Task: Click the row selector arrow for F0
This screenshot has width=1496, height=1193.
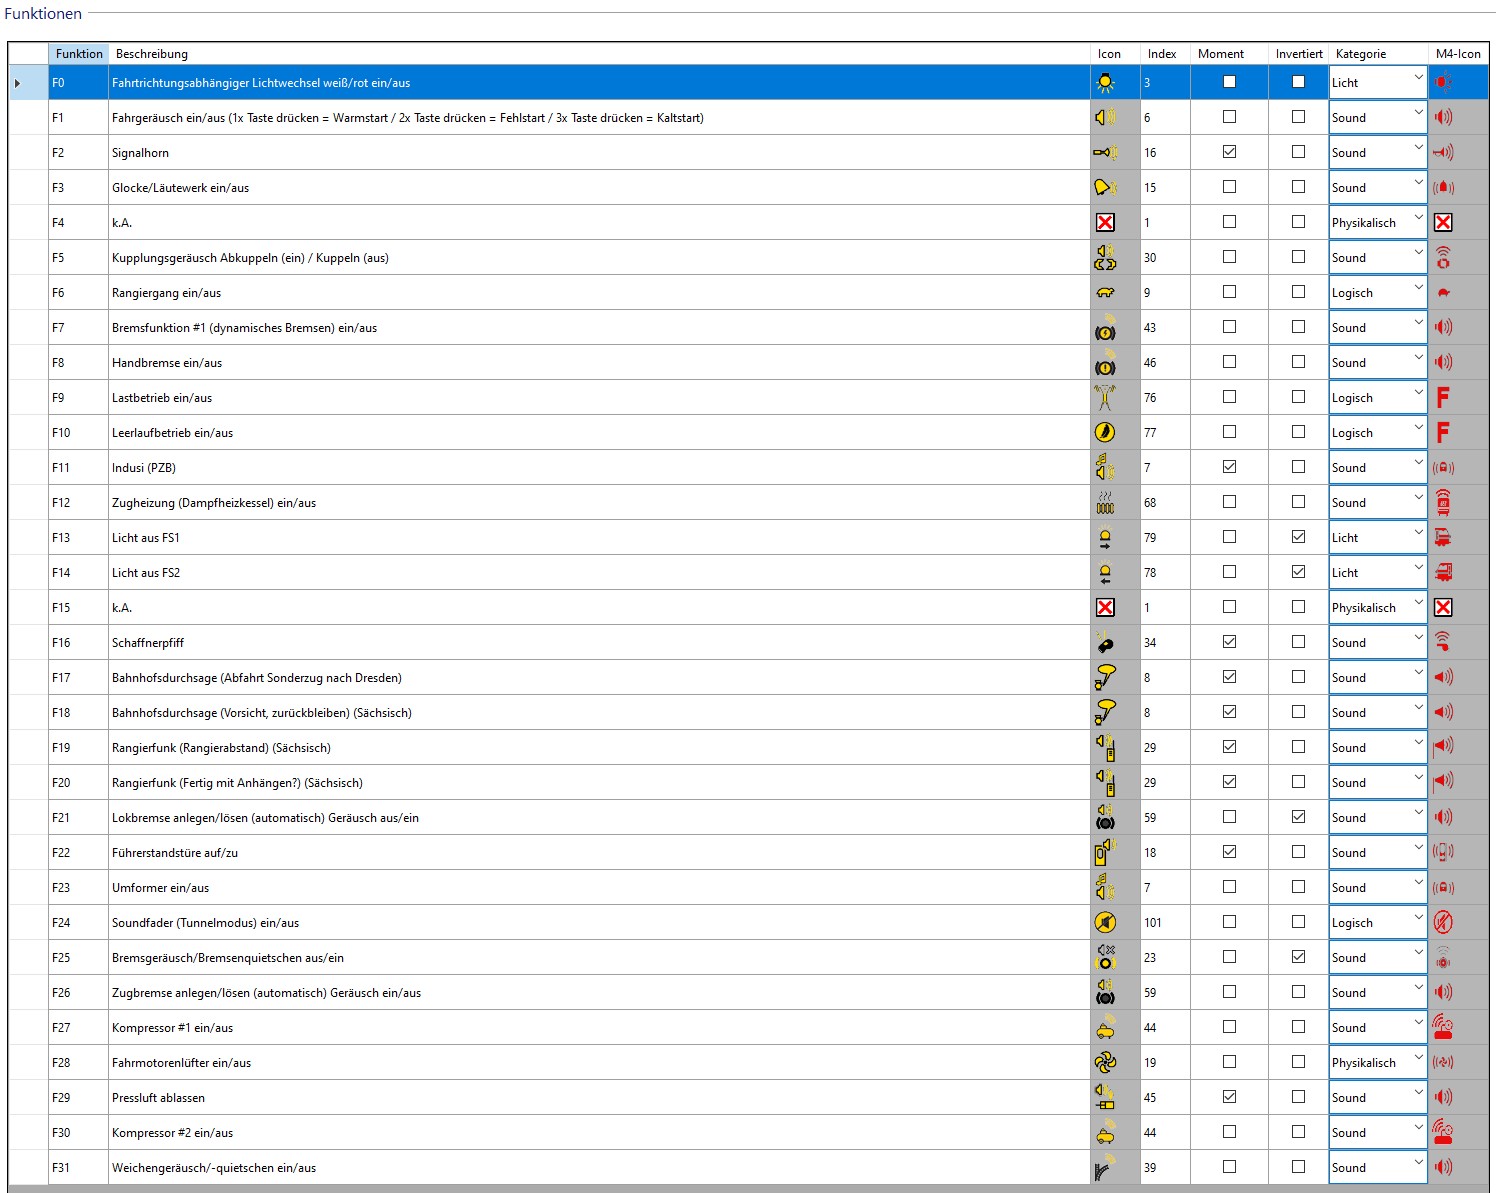Action: [x=18, y=83]
